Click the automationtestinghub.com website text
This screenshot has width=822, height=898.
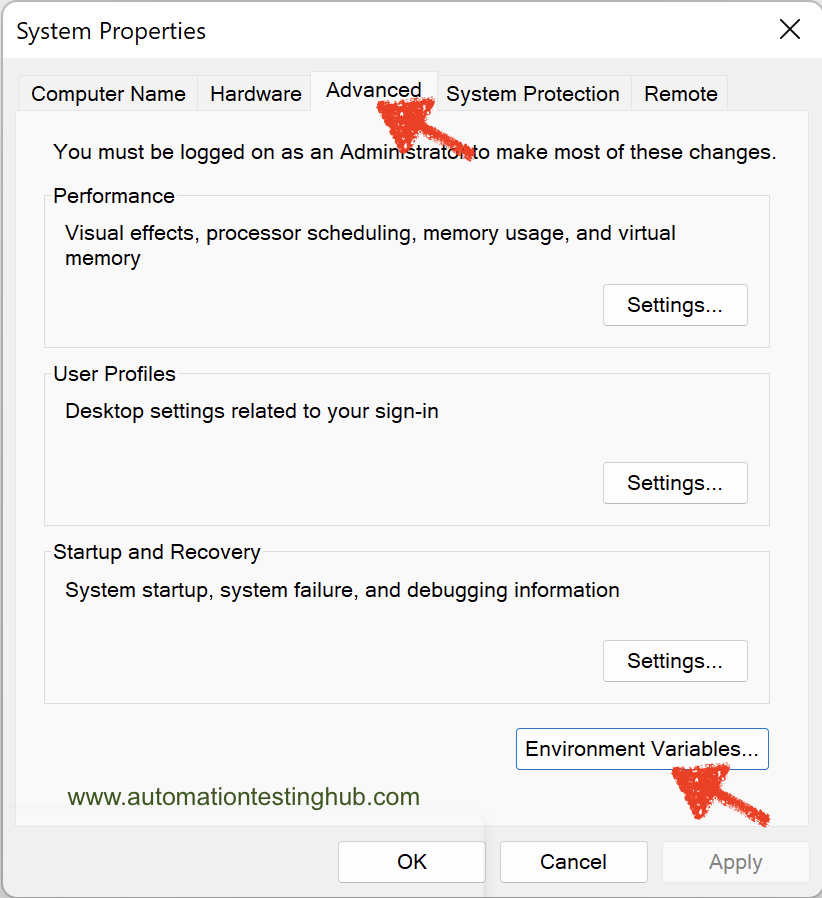coord(243,797)
